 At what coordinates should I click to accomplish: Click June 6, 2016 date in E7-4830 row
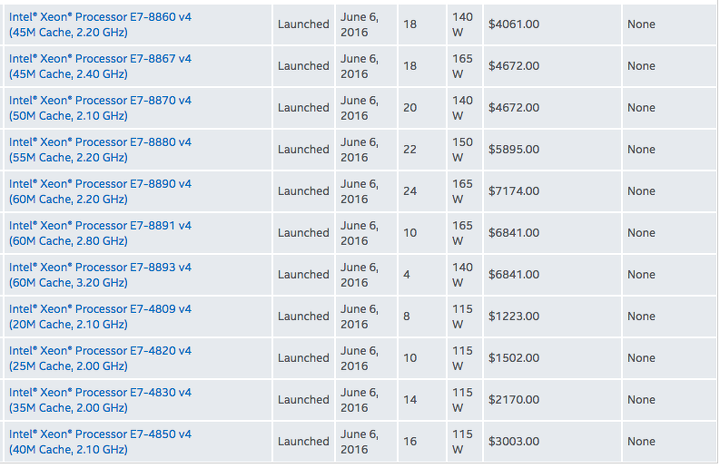coord(360,400)
